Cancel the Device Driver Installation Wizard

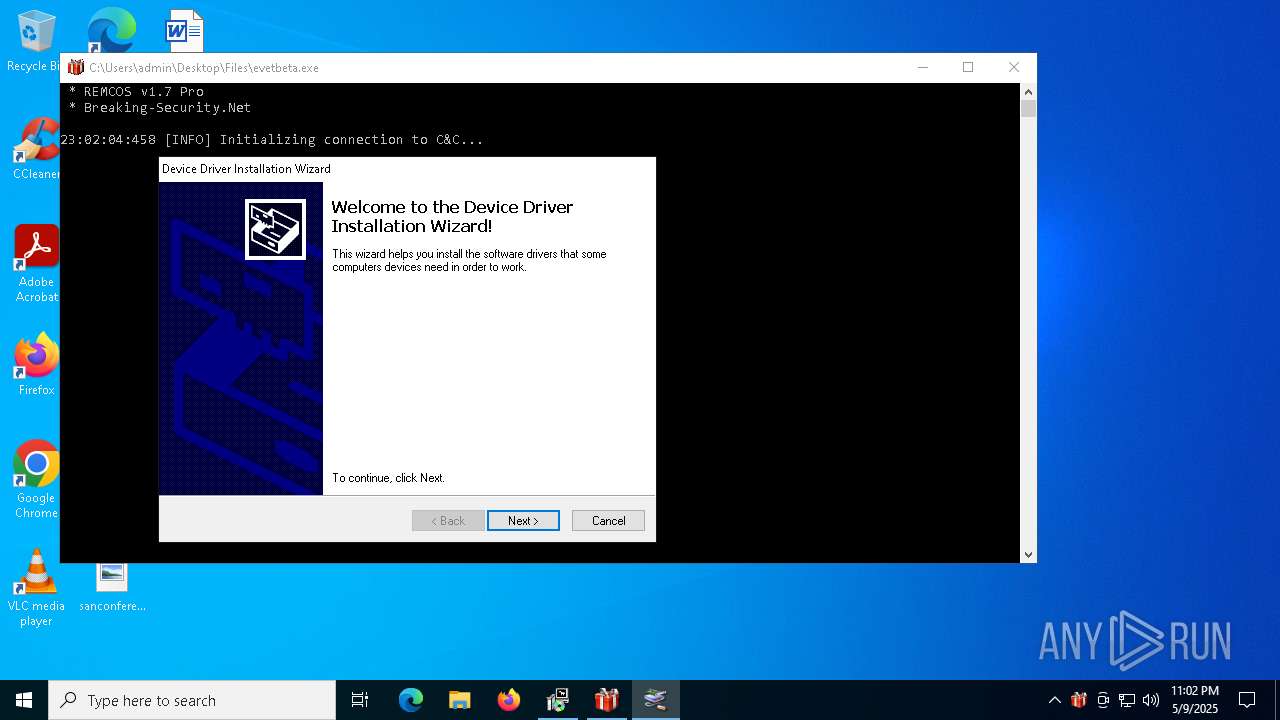(608, 521)
